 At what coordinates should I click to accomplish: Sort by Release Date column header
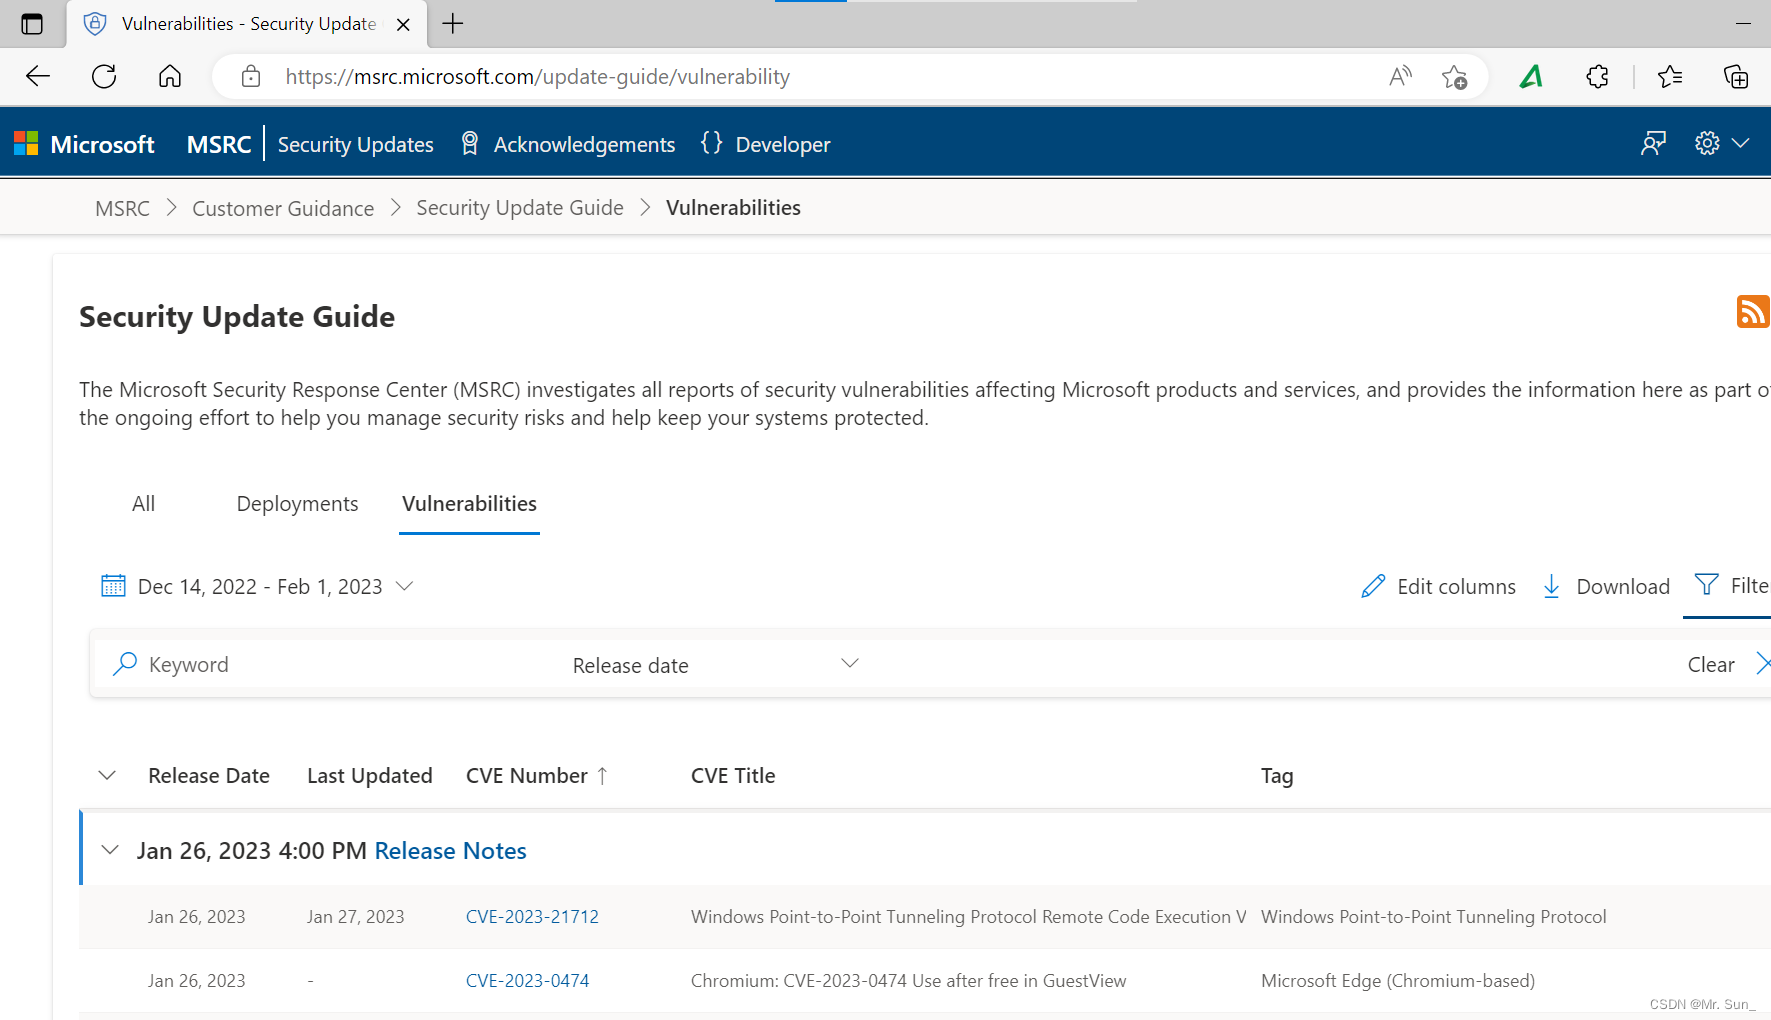click(x=209, y=775)
